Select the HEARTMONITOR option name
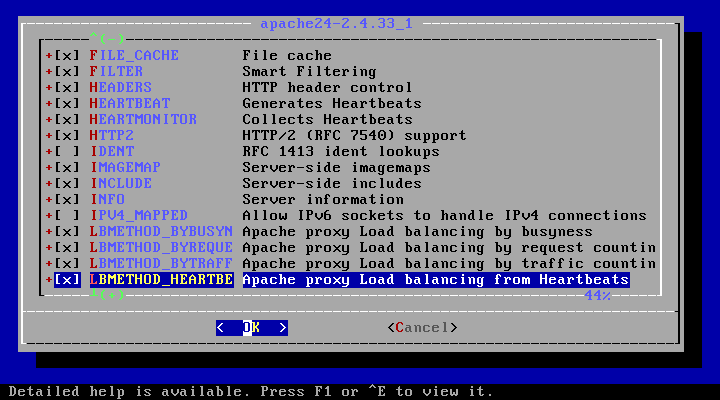Image resolution: width=720 pixels, height=400 pixels. click(143, 119)
